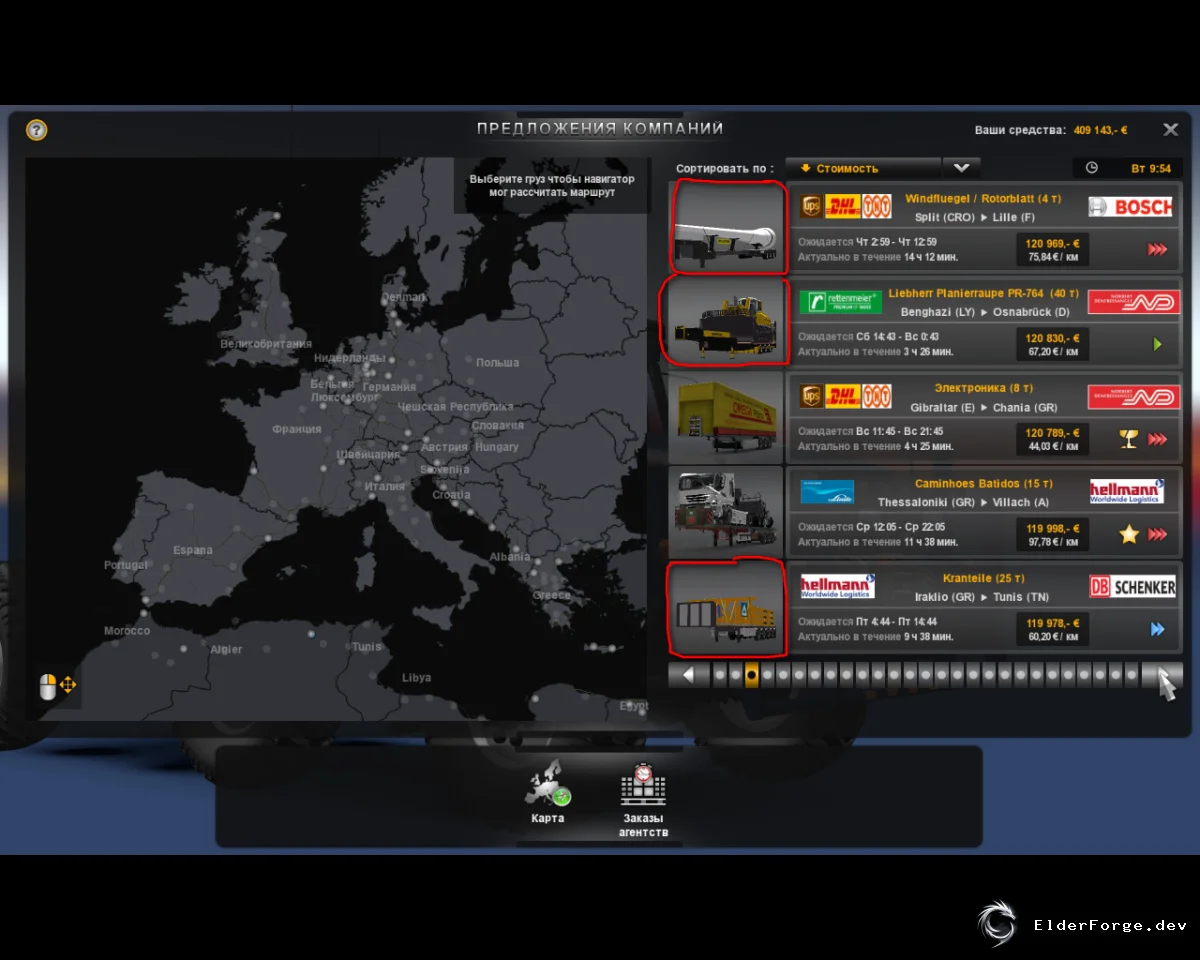Click the Польша label on the map
This screenshot has width=1200, height=960.
click(x=497, y=362)
